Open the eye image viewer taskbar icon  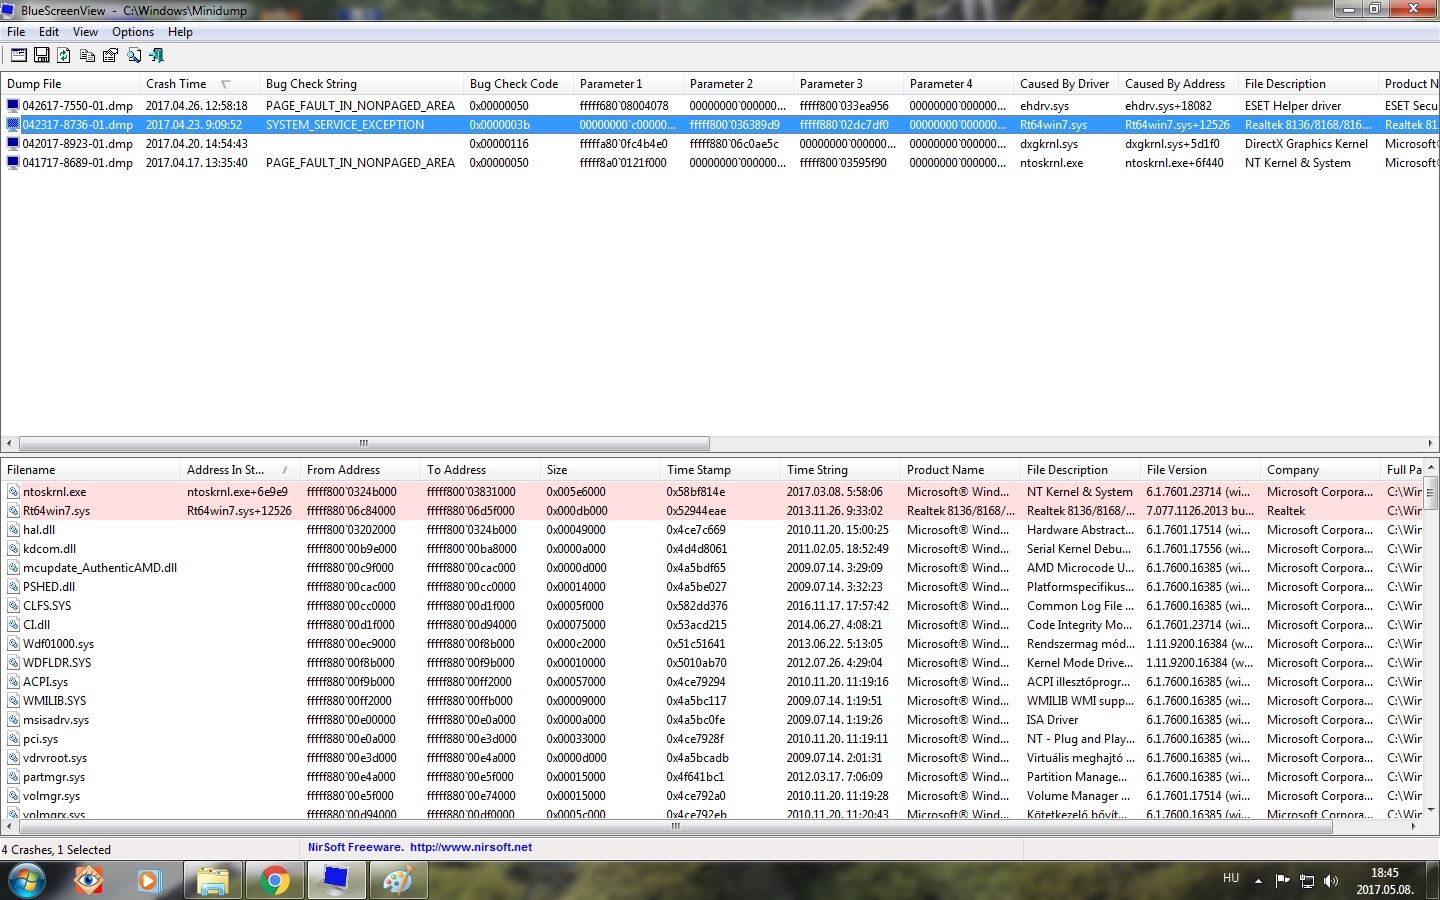(x=89, y=881)
